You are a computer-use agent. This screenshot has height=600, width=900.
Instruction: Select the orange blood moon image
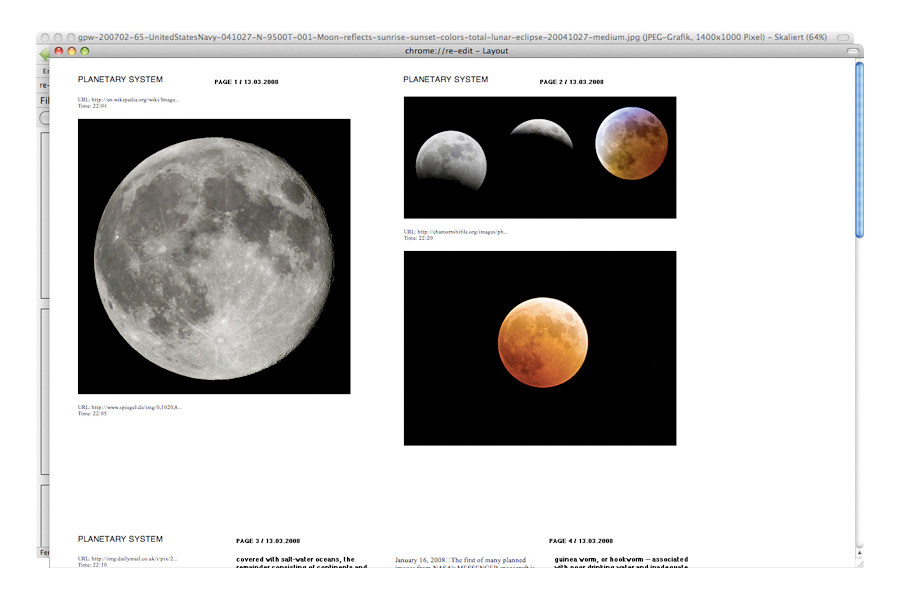coord(540,348)
